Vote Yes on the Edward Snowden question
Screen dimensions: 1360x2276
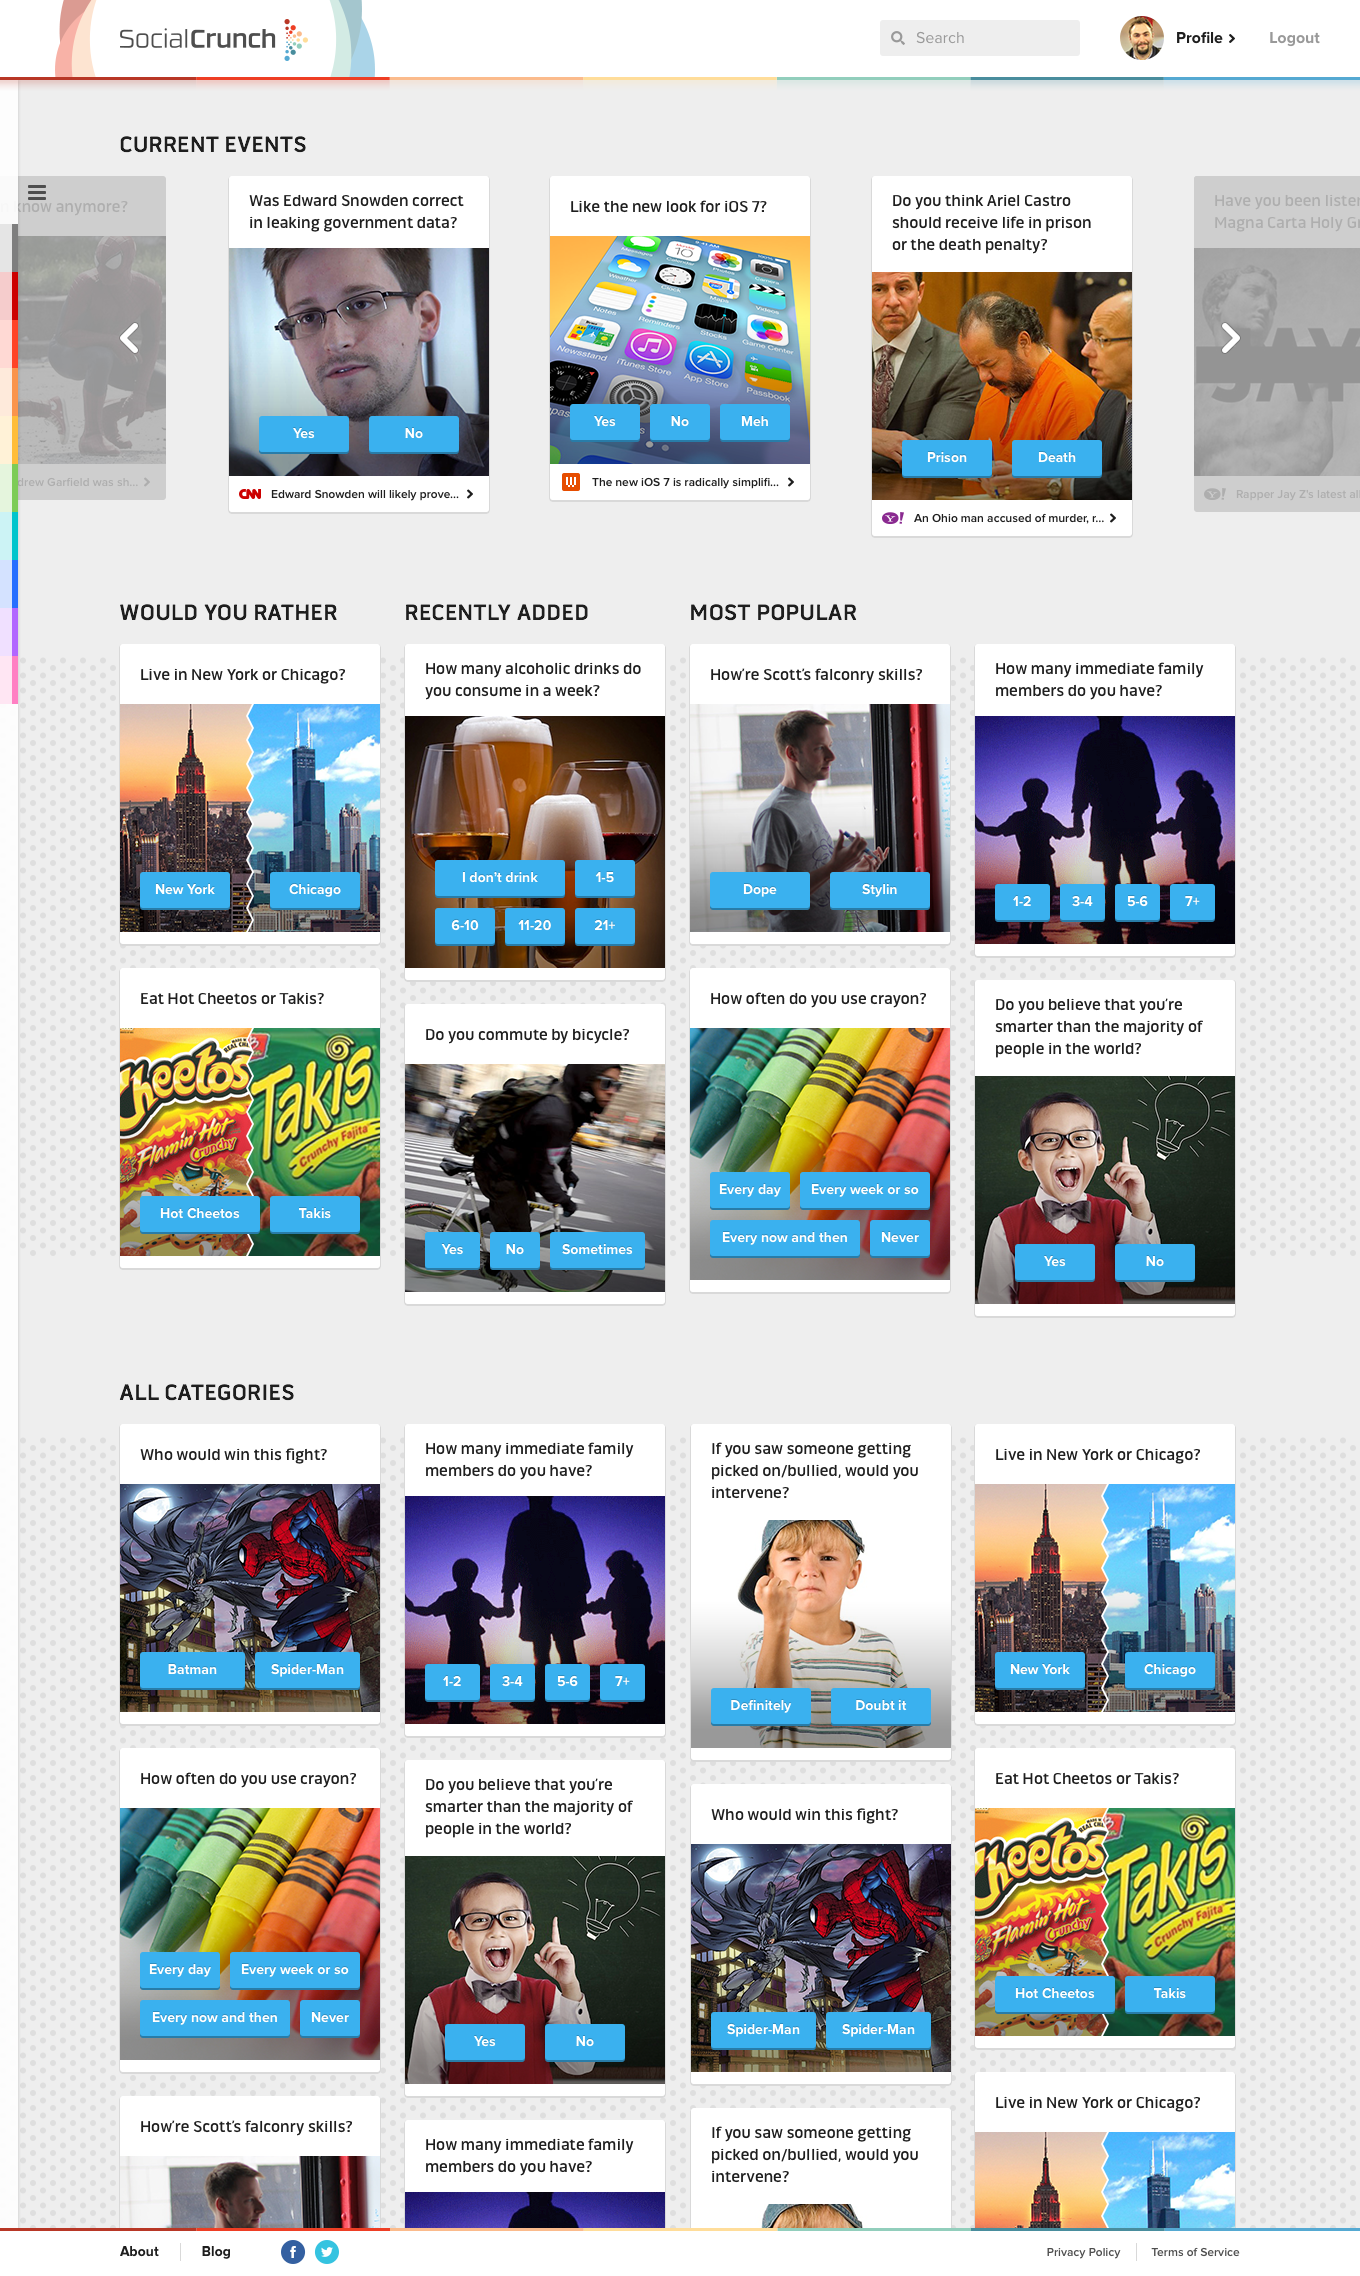[x=304, y=434]
